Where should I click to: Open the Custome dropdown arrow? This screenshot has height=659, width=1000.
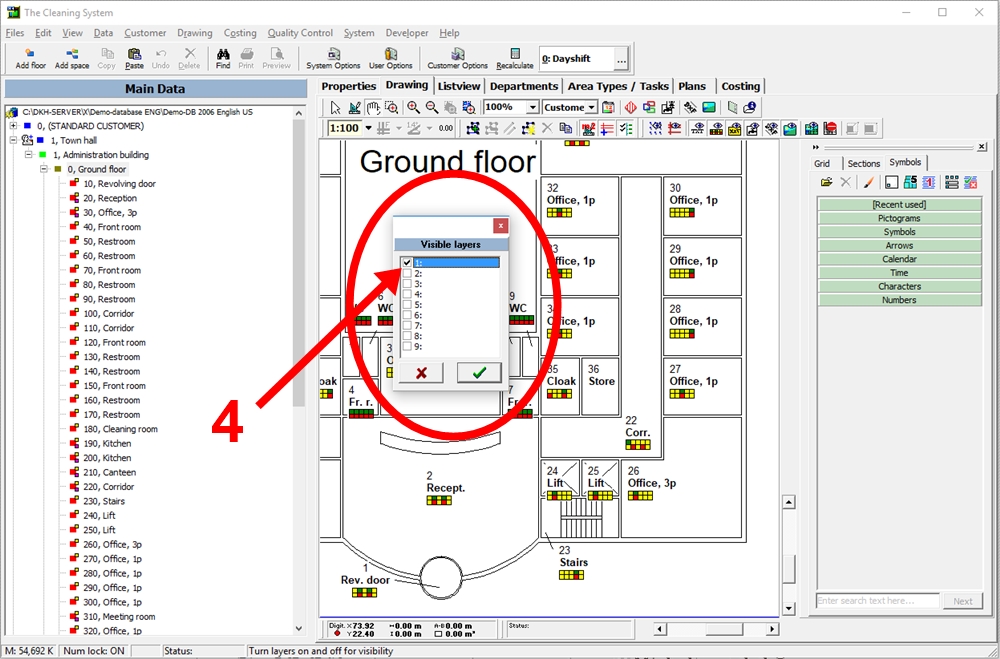592,107
